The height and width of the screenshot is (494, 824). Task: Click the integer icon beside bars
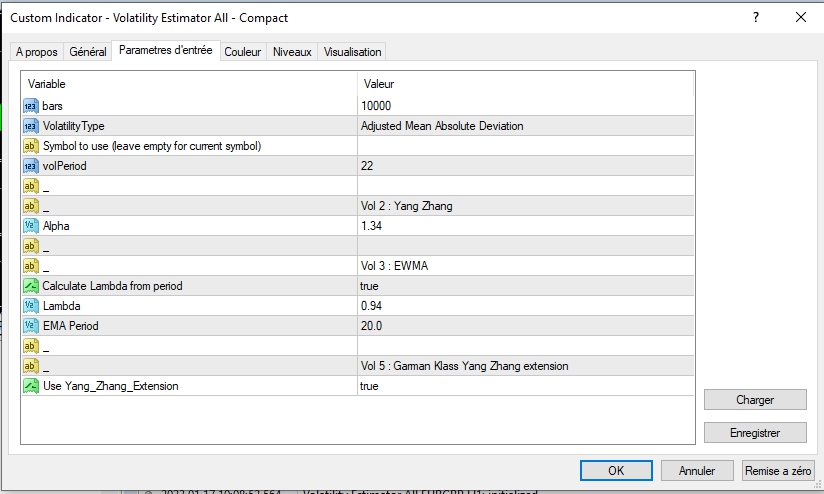click(x=30, y=106)
